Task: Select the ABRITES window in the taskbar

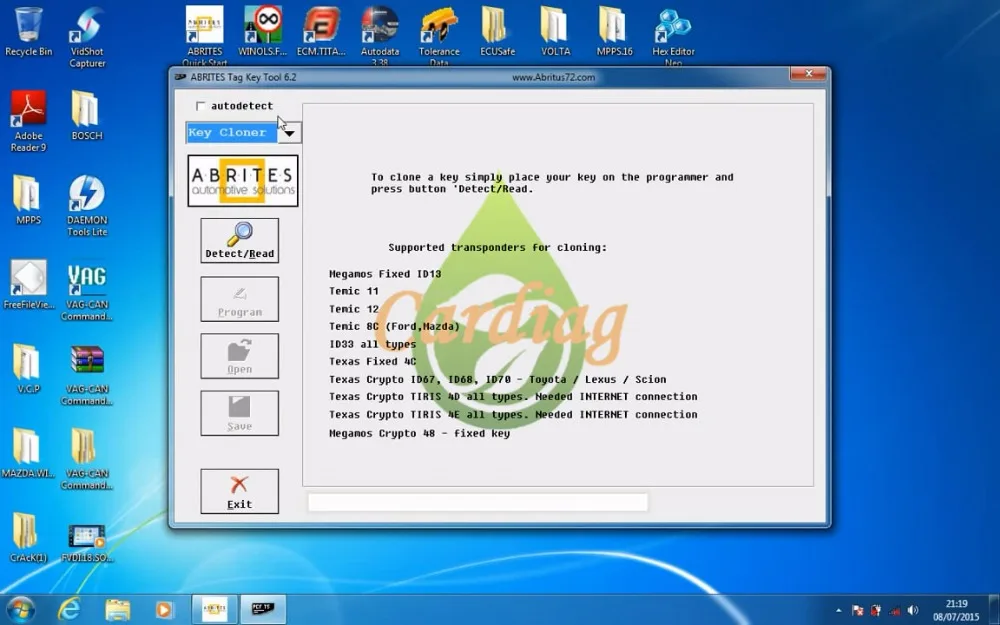Action: 214,607
